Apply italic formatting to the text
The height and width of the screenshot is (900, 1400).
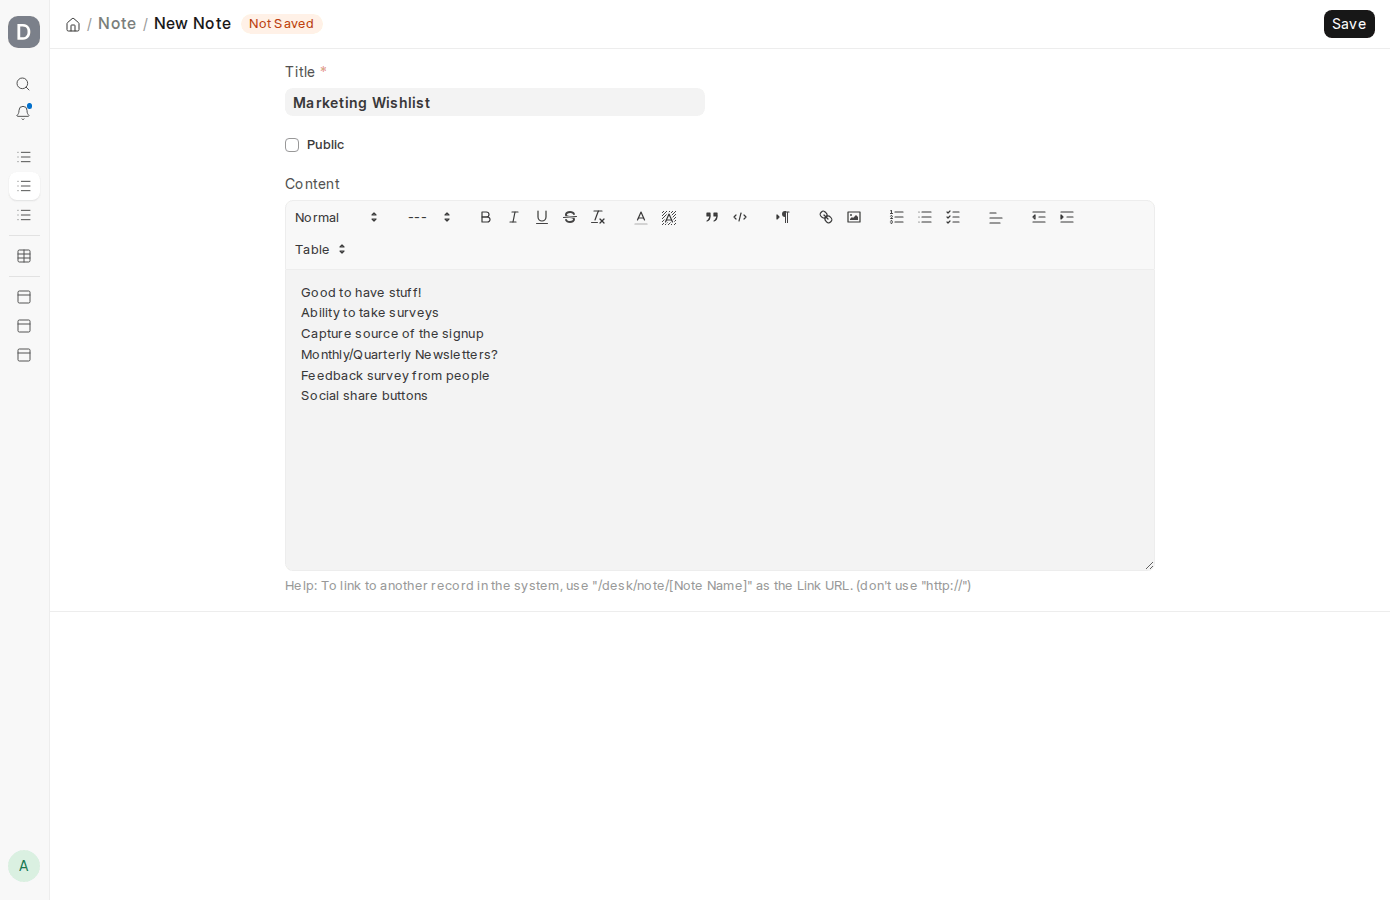point(514,217)
